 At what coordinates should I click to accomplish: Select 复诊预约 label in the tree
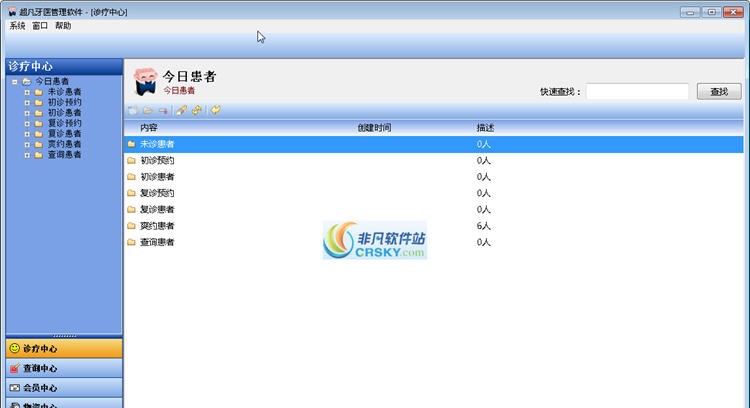tap(64, 123)
